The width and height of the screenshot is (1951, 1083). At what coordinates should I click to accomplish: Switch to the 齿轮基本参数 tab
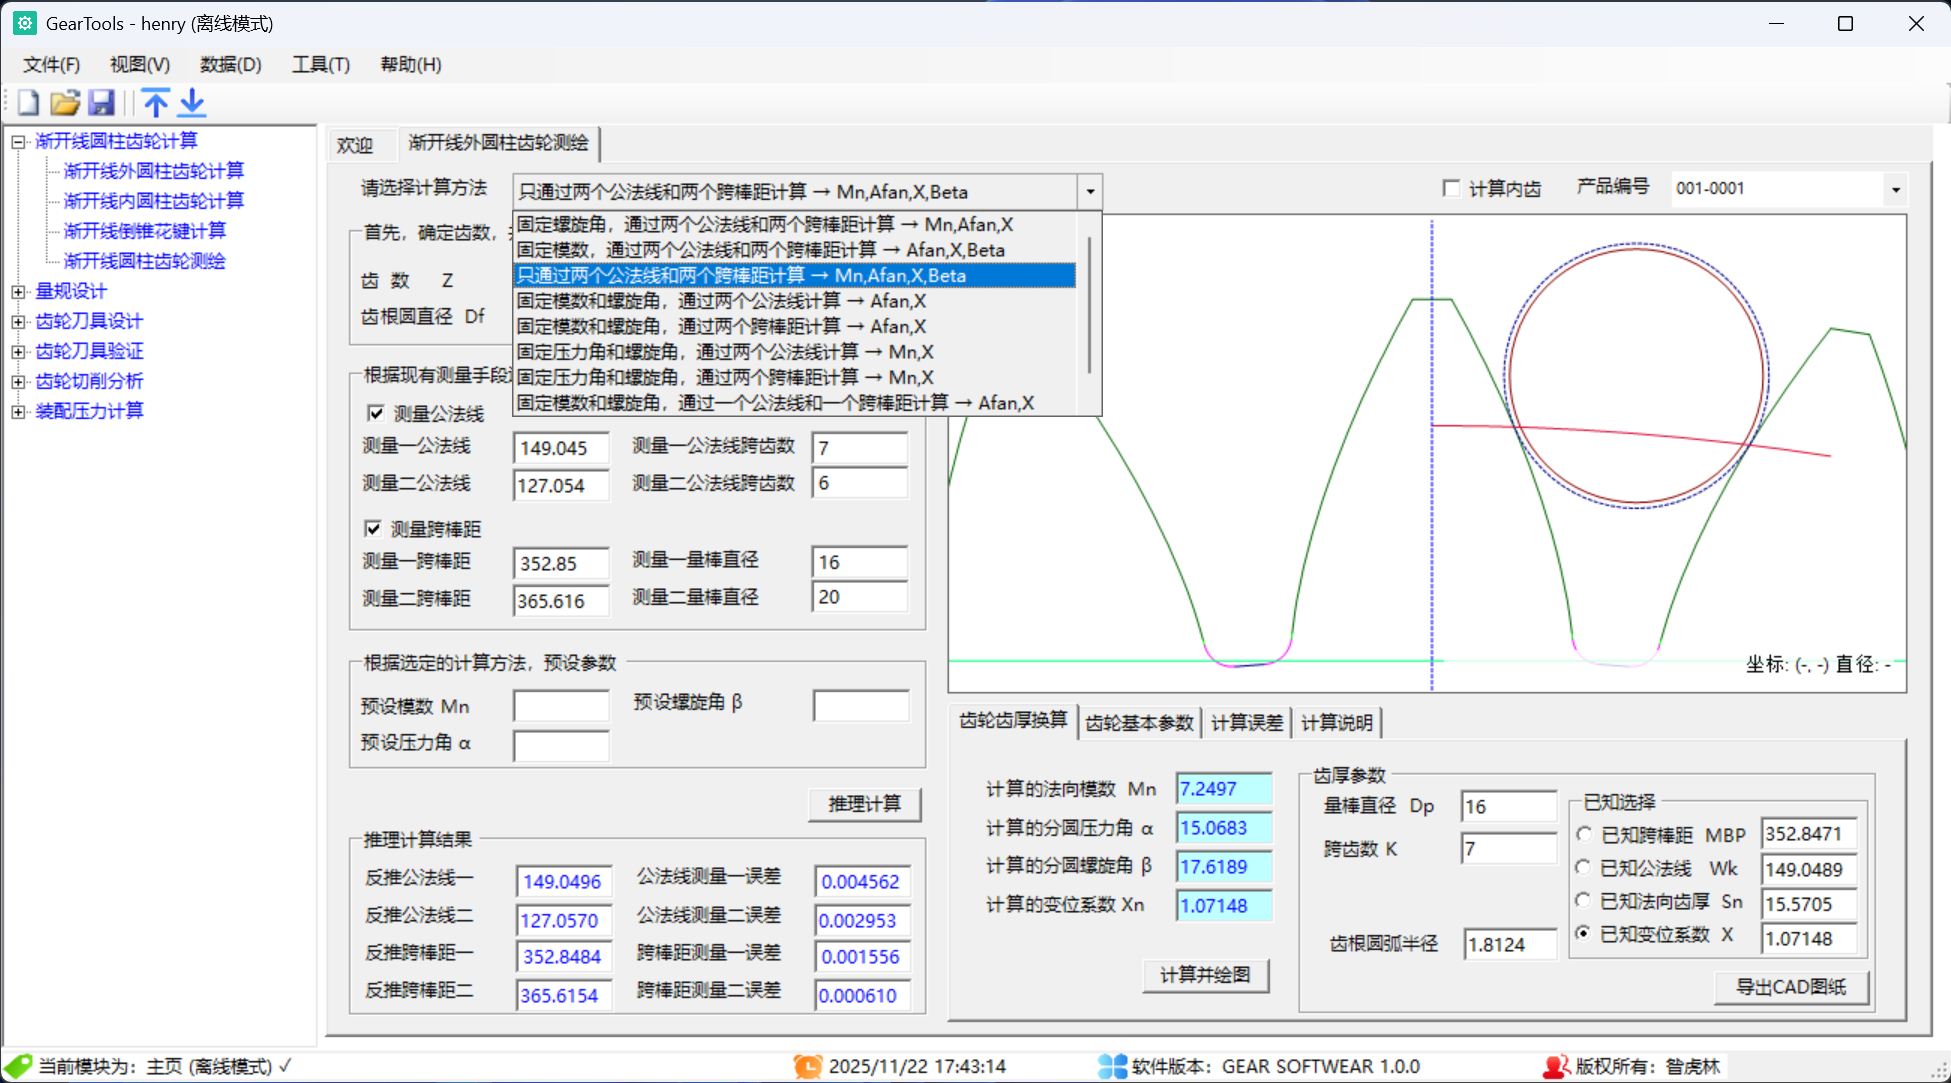[x=1139, y=722]
